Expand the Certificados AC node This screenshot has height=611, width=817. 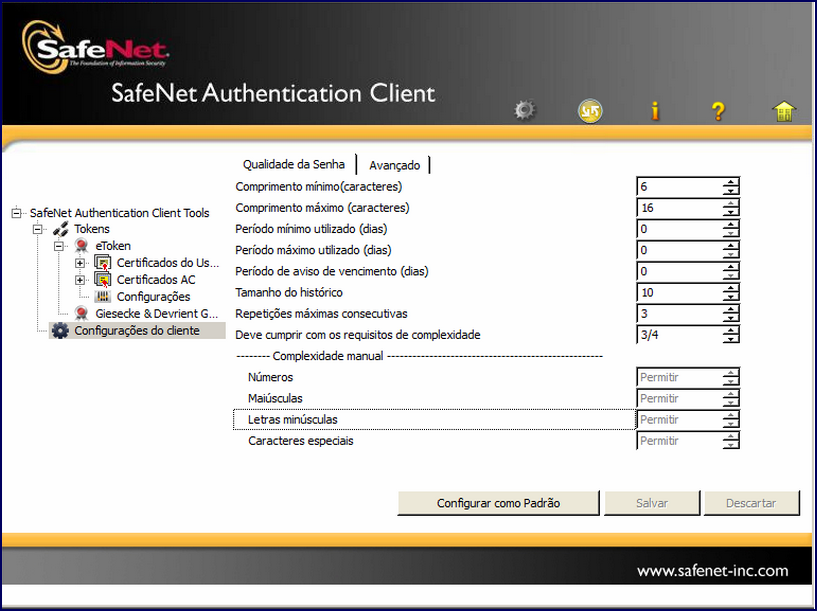point(80,280)
